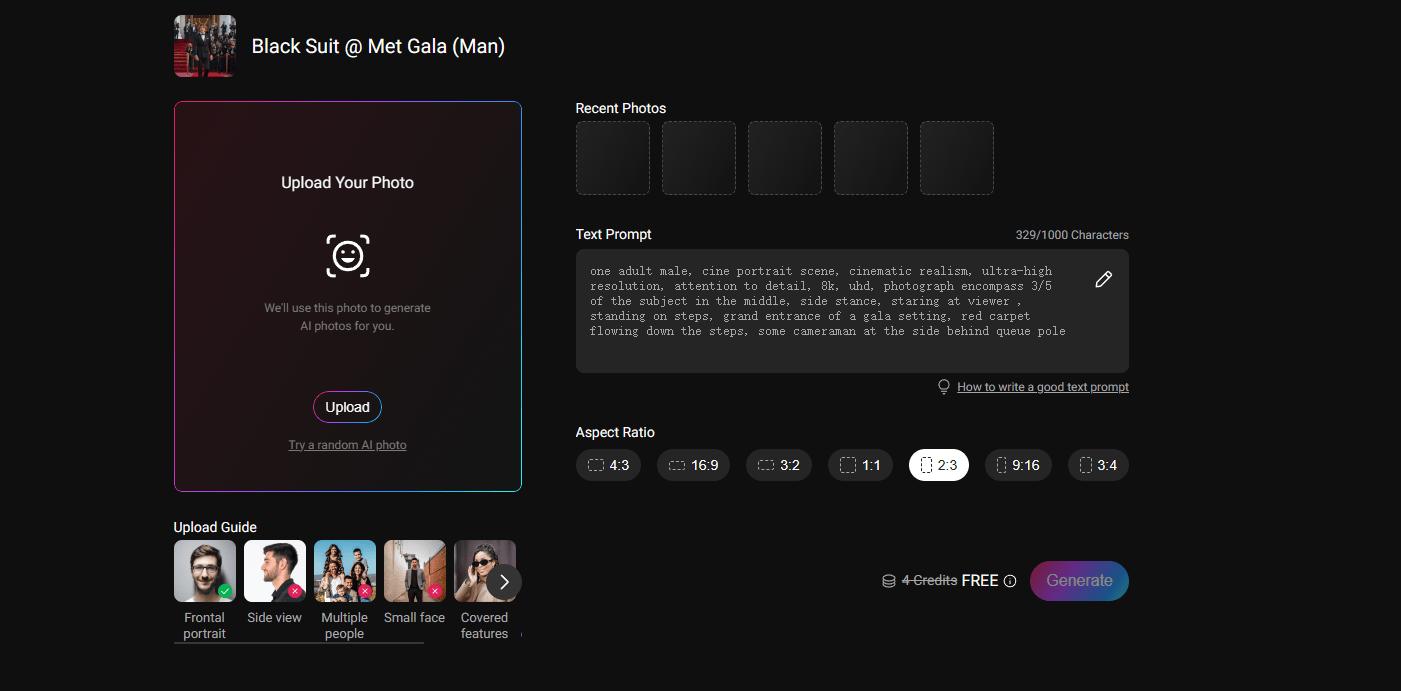Open 'How to write a good text prompt'

[x=1042, y=387]
